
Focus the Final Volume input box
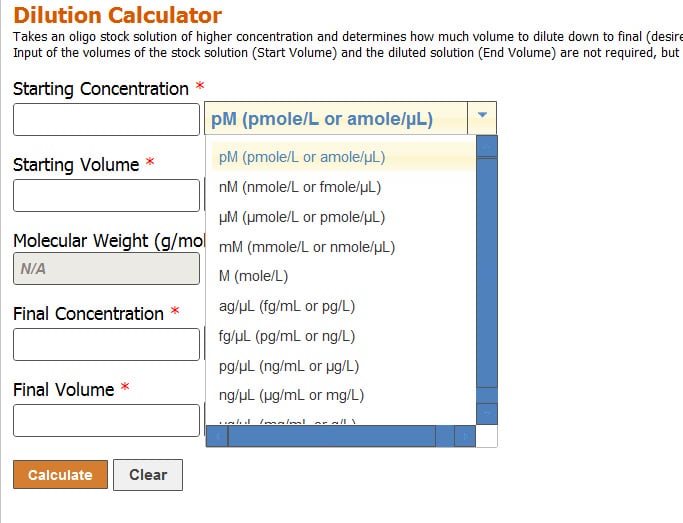106,420
